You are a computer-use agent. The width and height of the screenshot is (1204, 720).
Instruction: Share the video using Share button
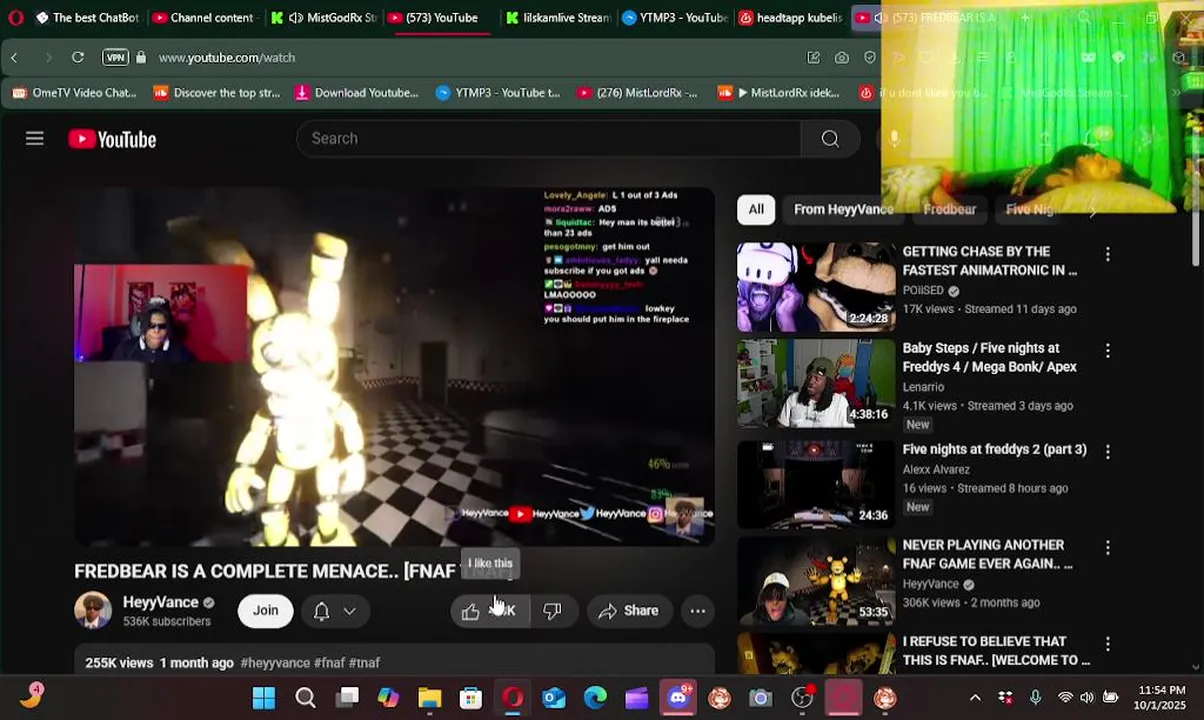pos(628,611)
